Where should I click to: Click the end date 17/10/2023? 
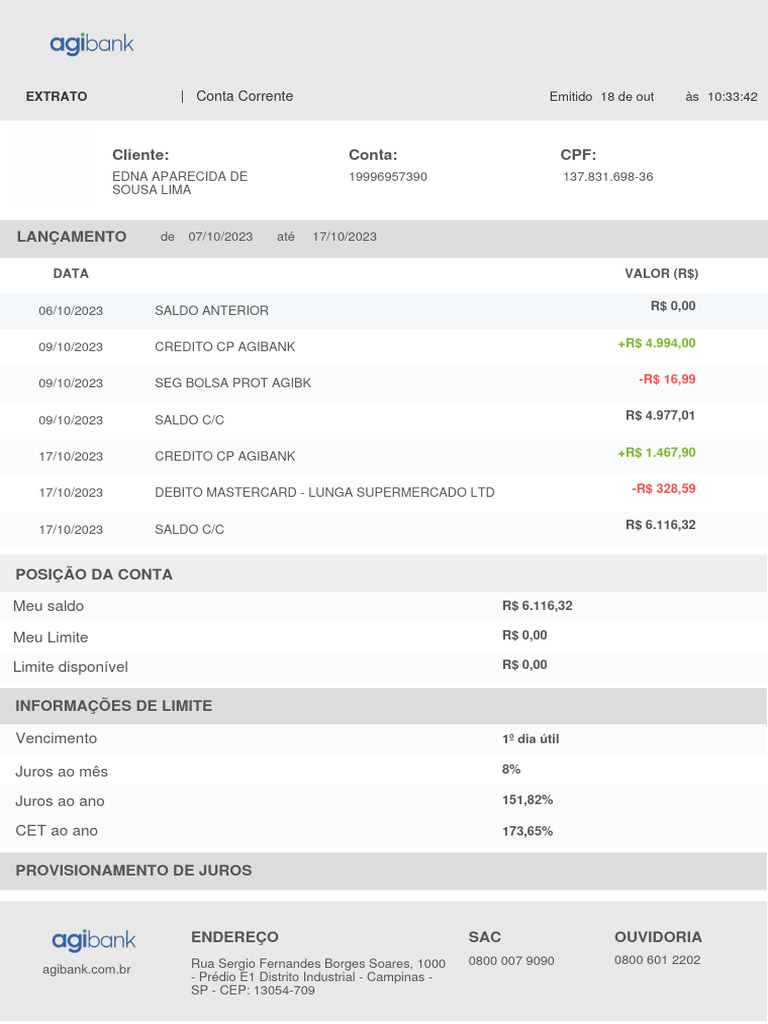[345, 236]
